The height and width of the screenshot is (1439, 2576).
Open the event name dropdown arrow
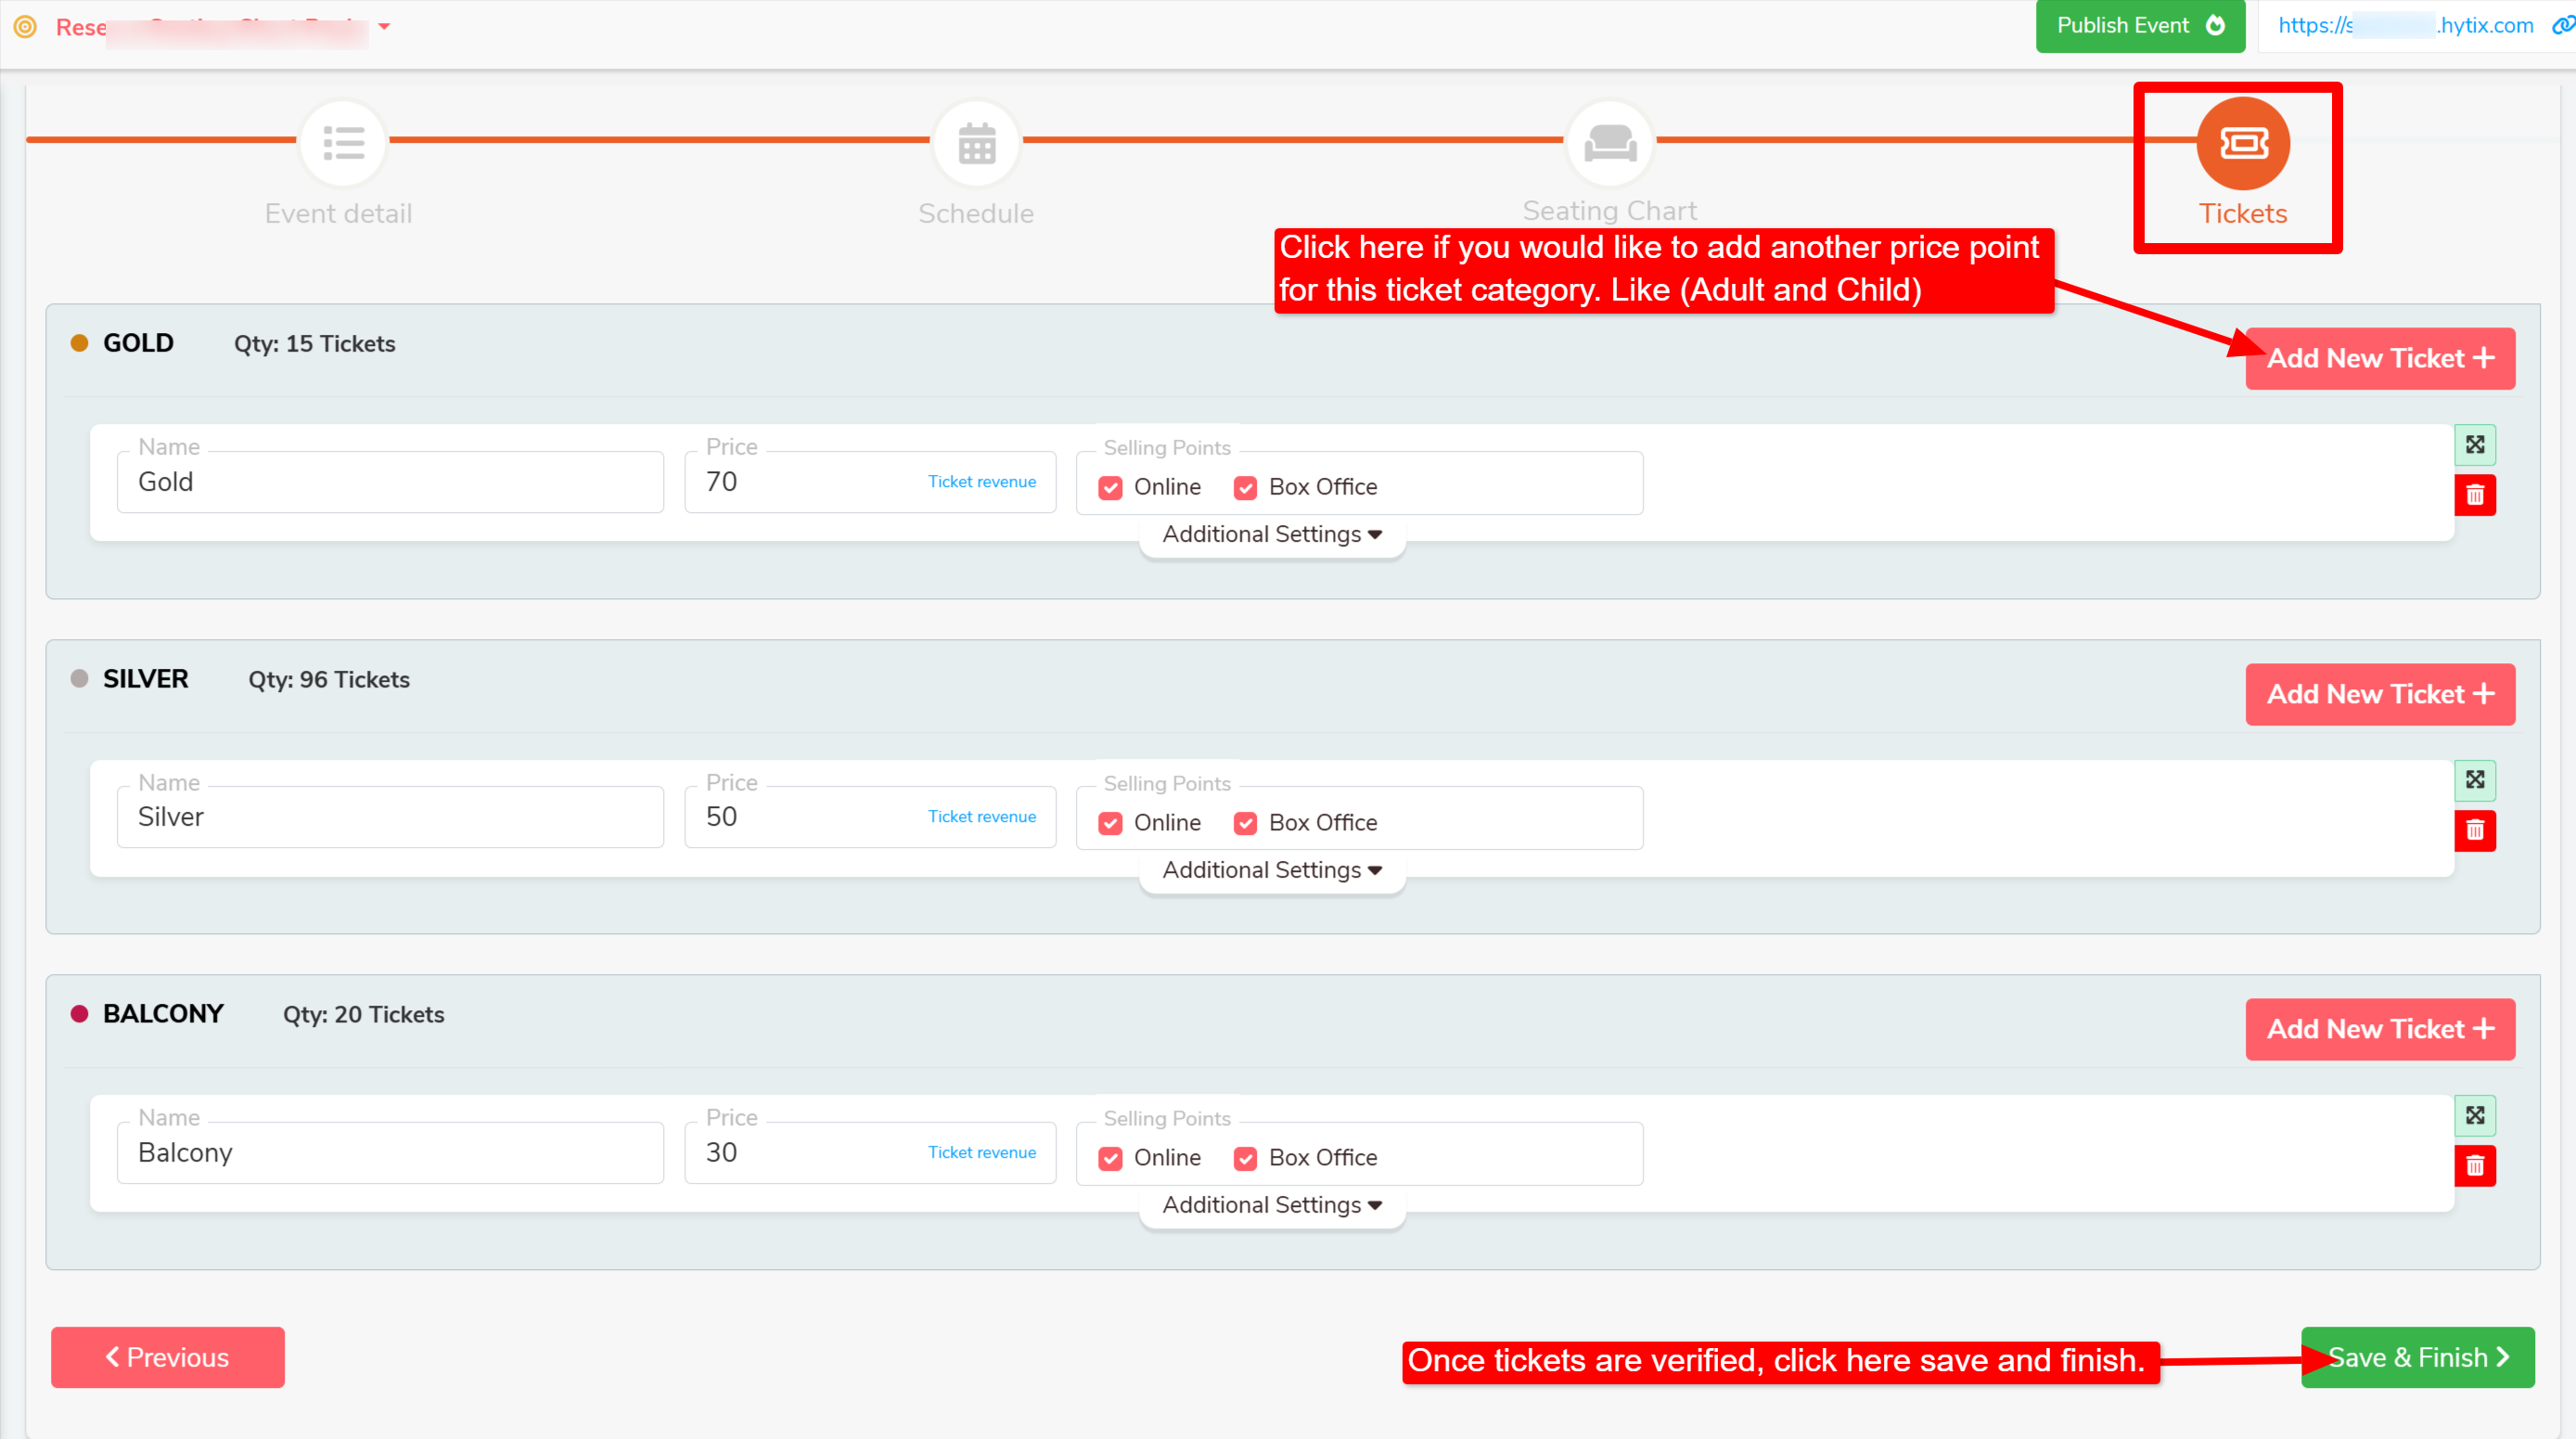(x=384, y=27)
